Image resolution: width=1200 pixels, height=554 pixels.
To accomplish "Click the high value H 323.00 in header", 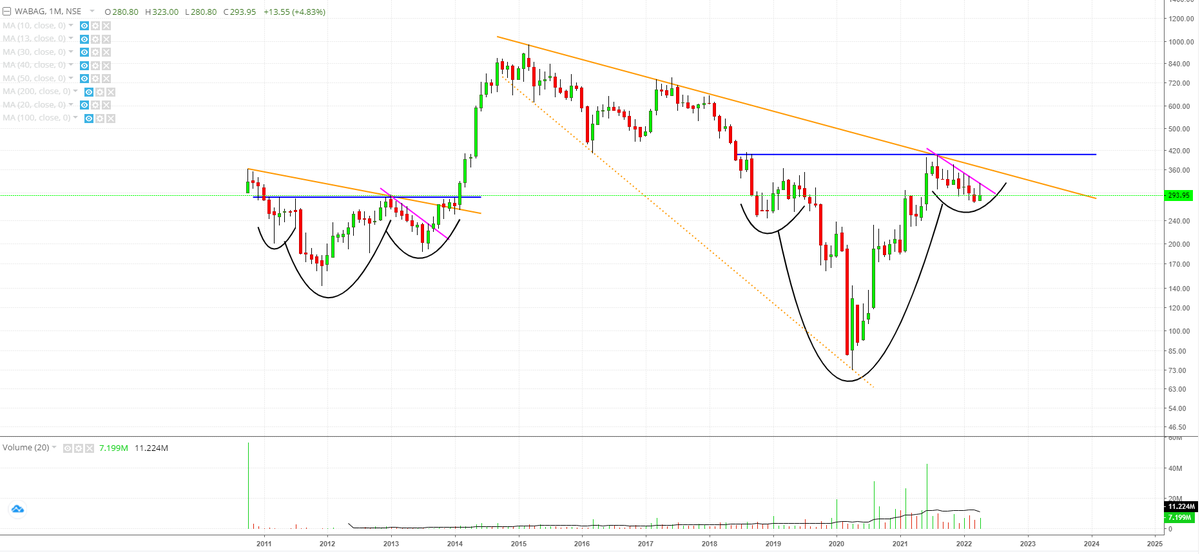I will coord(162,12).
